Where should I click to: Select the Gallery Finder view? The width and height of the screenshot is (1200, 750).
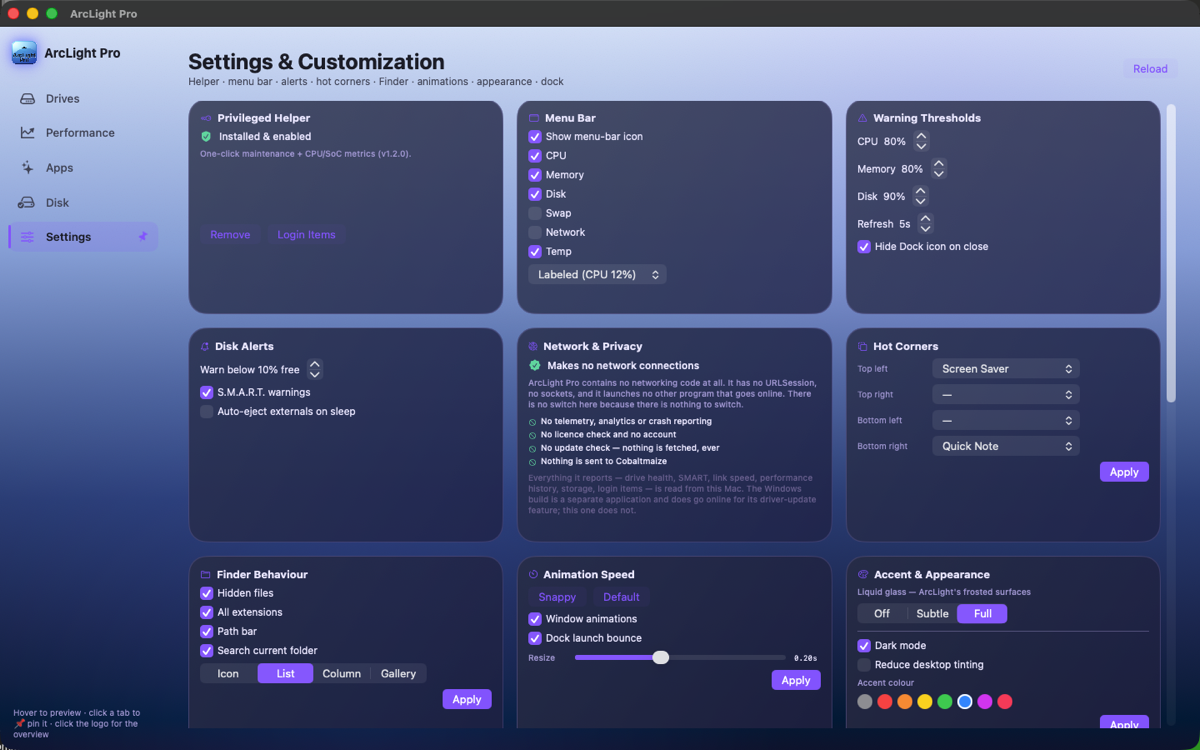(398, 674)
